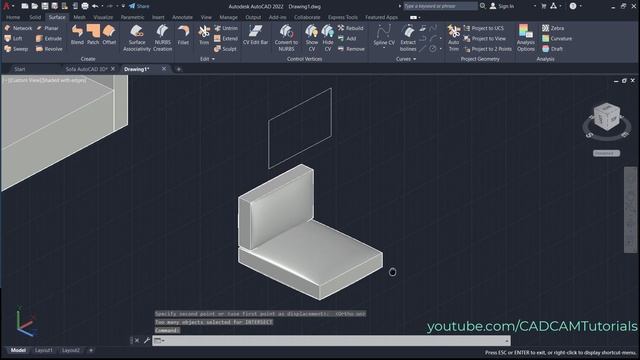Click the Blend surface tool
Image resolution: width=640 pixels, height=360 pixels.
77,34
